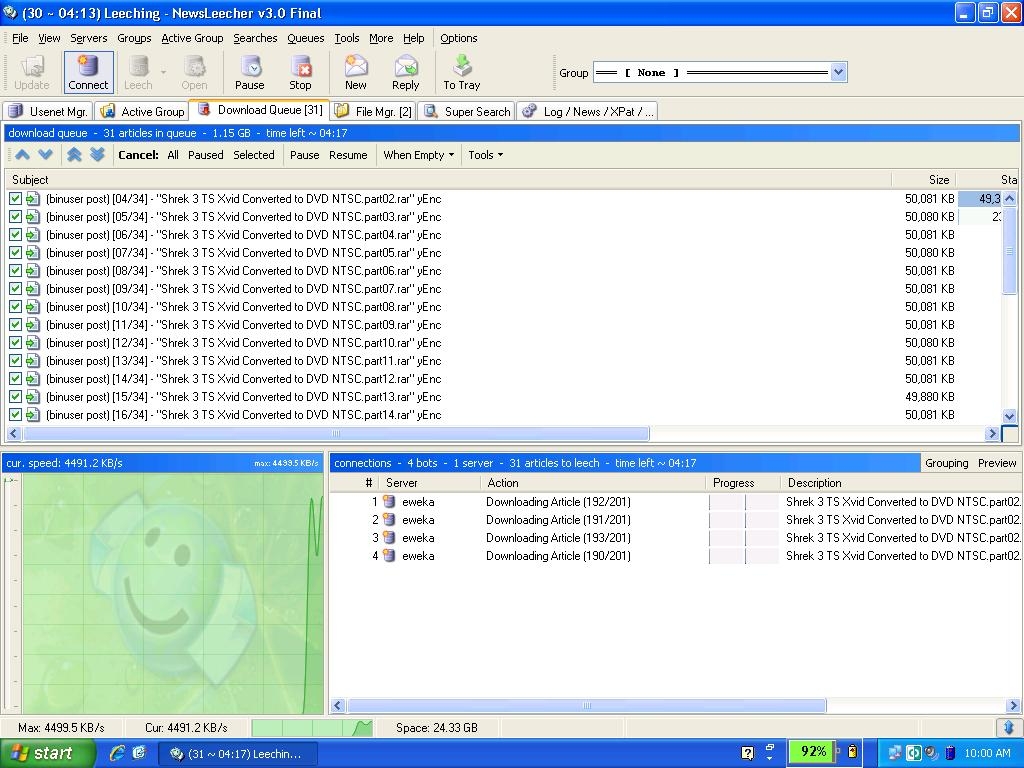Sort queue by the Size column header
This screenshot has height=768, width=1024.
pyautogui.click(x=923, y=180)
